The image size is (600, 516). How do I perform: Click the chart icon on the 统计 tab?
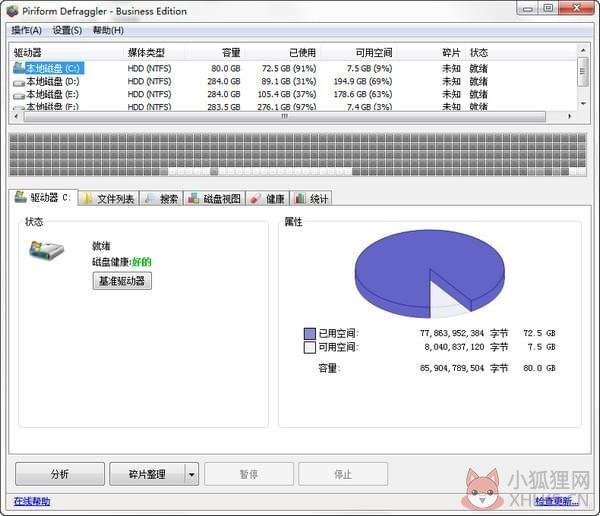pos(300,198)
